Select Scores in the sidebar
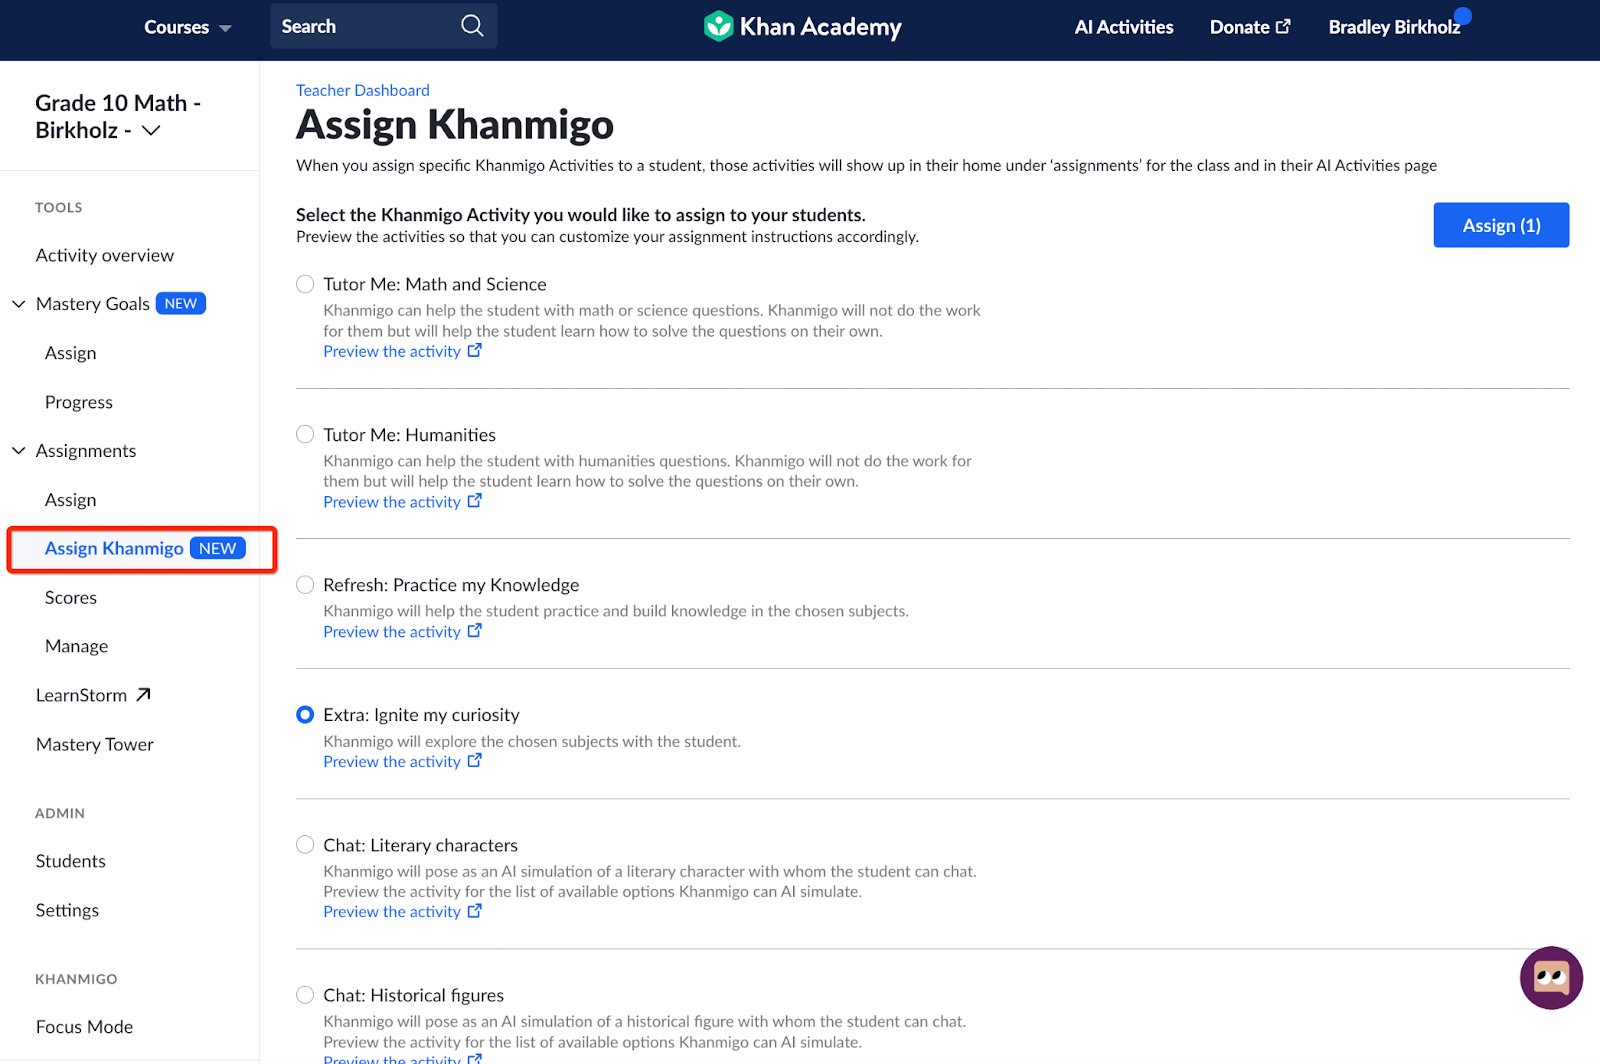1600x1064 pixels. 70,596
